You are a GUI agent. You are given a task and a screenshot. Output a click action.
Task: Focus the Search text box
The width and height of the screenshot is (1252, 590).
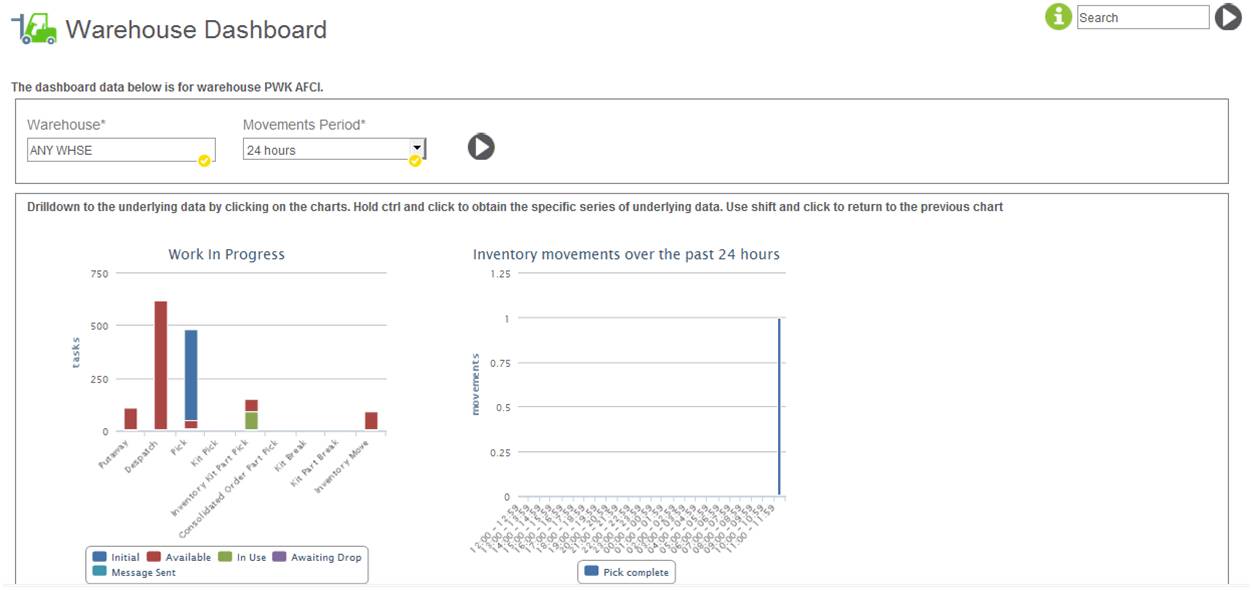pos(1143,17)
